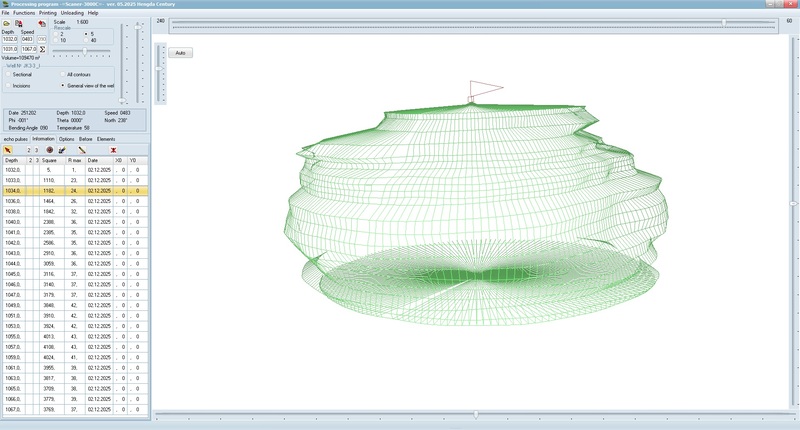Switch to the echo pulses tab
Screen dimensions: 800x430
[x=15, y=139]
